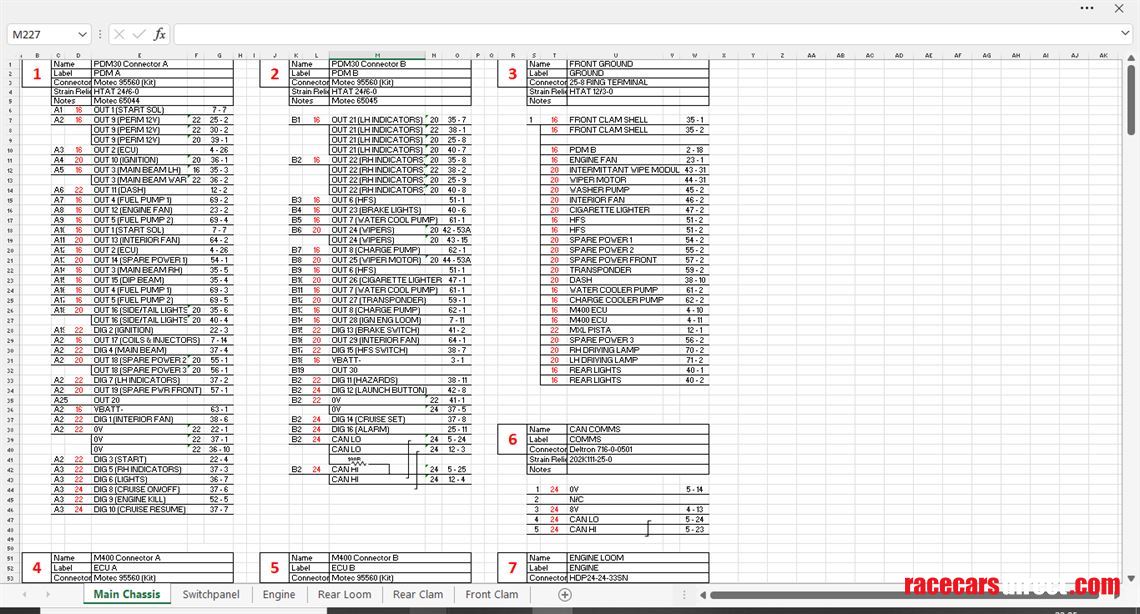1140x614 pixels.
Task: Click the Insert Function fx icon
Action: (159, 34)
